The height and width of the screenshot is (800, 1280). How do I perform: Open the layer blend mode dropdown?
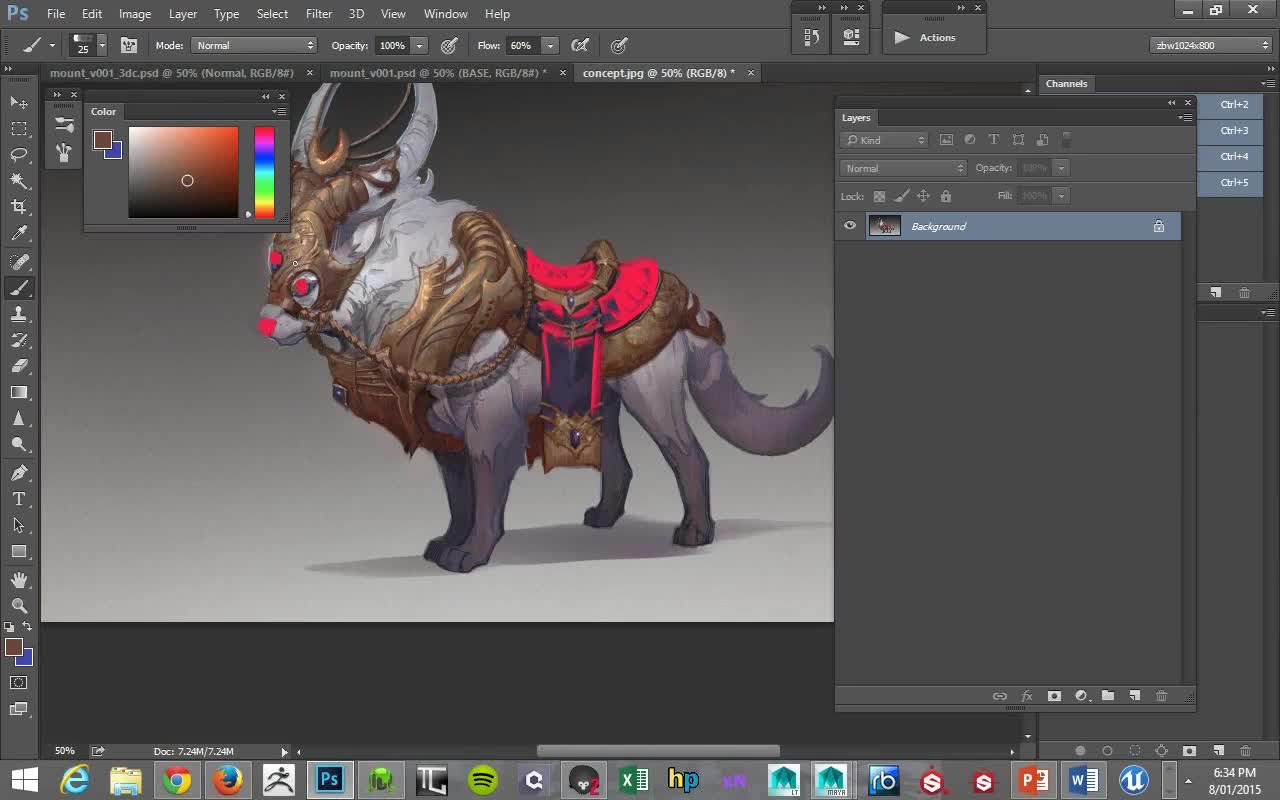click(904, 168)
